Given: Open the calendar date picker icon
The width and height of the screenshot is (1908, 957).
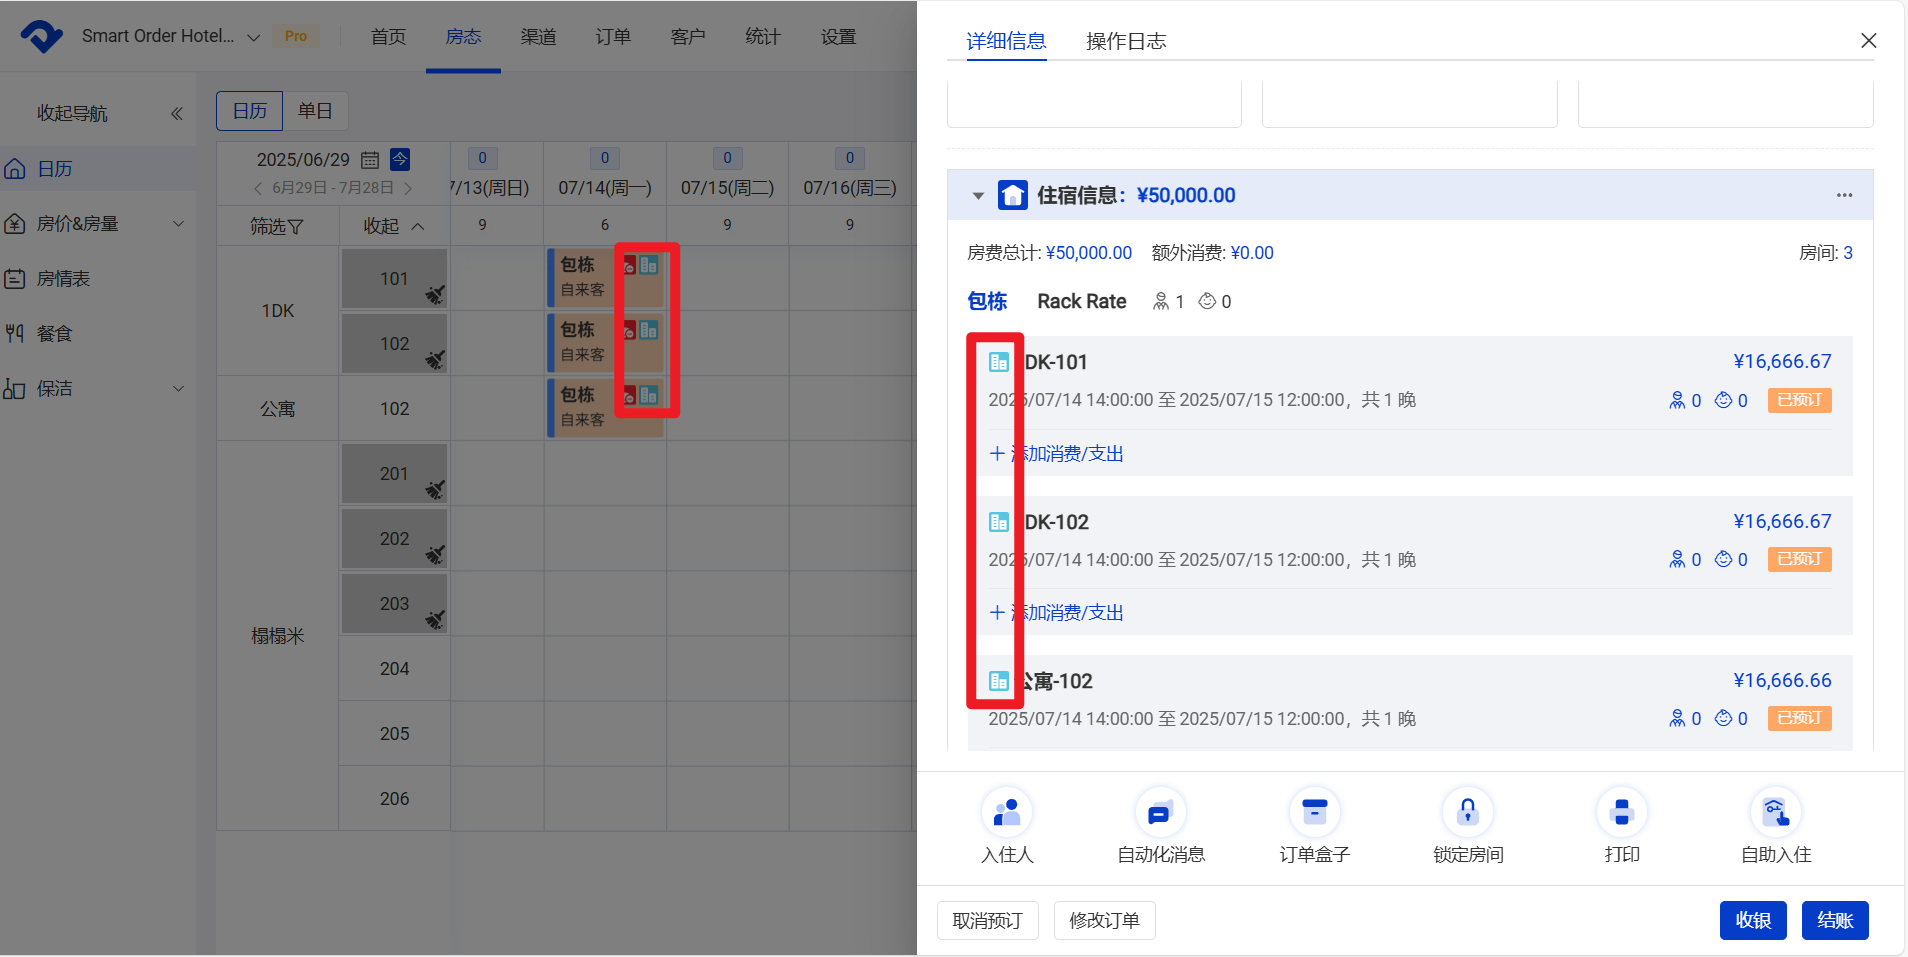Looking at the screenshot, I should click(370, 160).
